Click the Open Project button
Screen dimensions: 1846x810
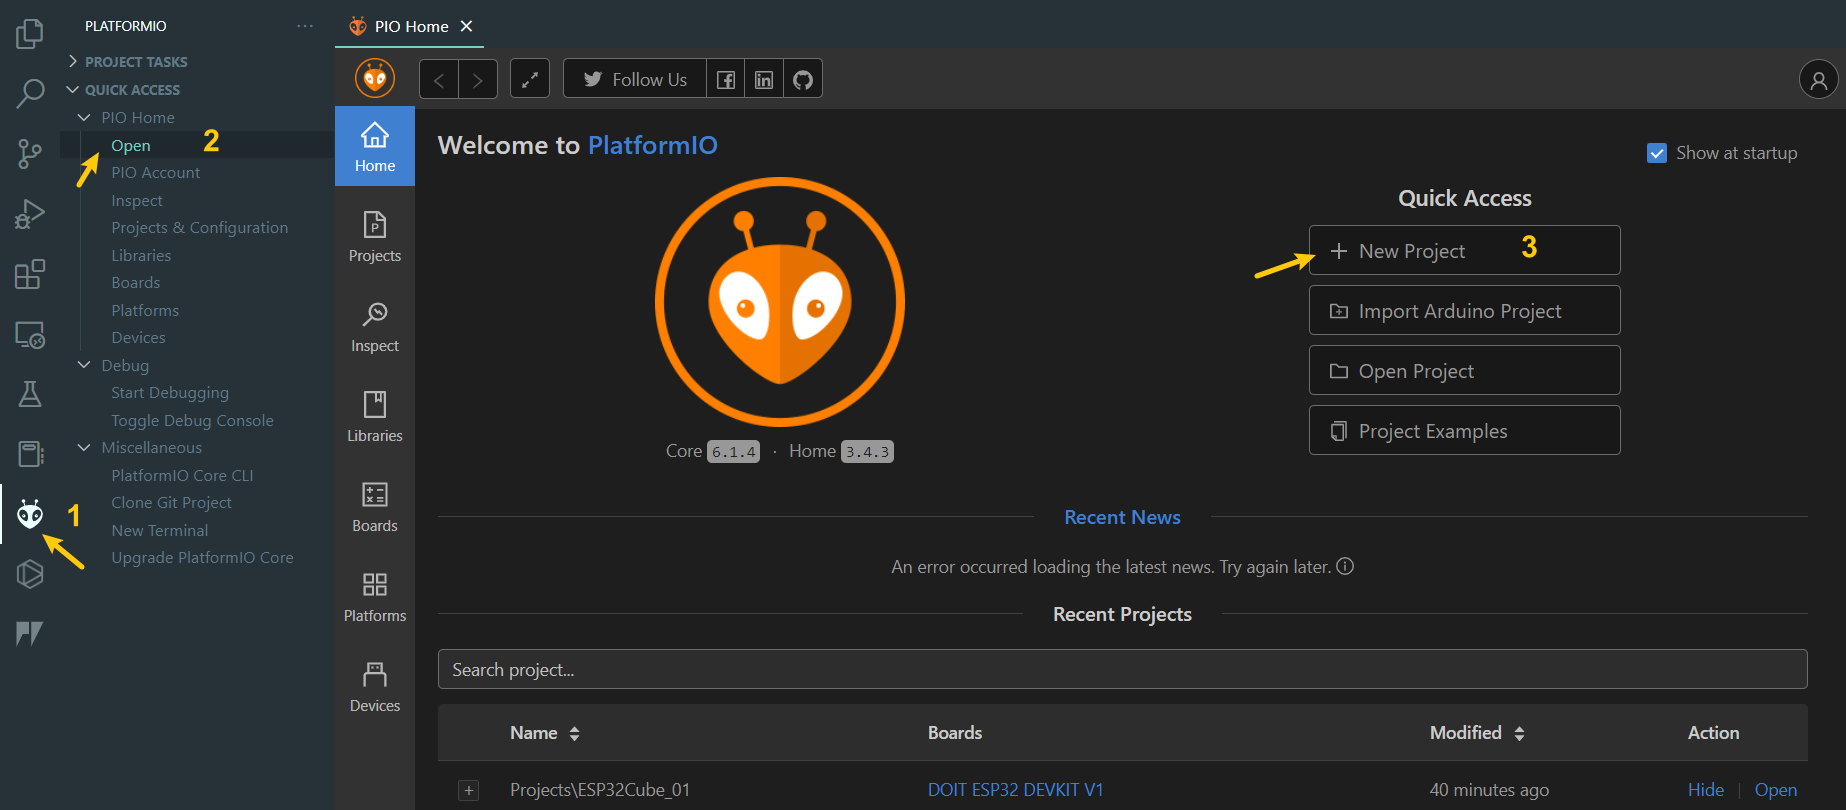pyautogui.click(x=1465, y=370)
